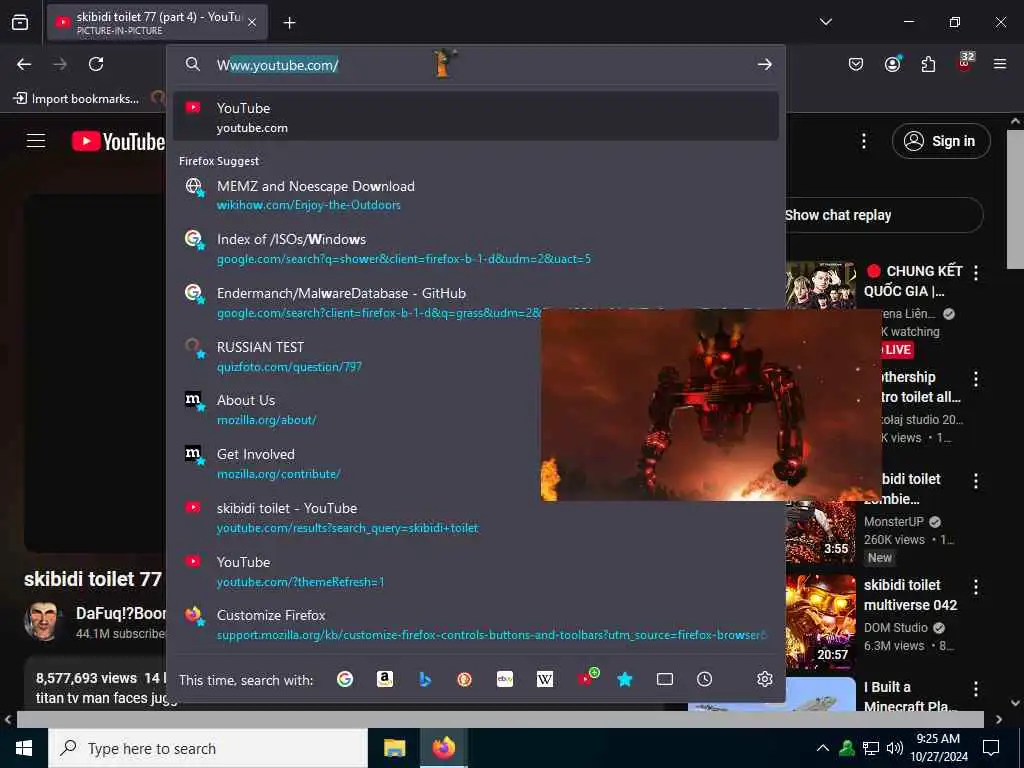Viewport: 1024px width, 768px height.
Task: Select MEMZ and Noescape Download suggestion
Action: (475, 195)
